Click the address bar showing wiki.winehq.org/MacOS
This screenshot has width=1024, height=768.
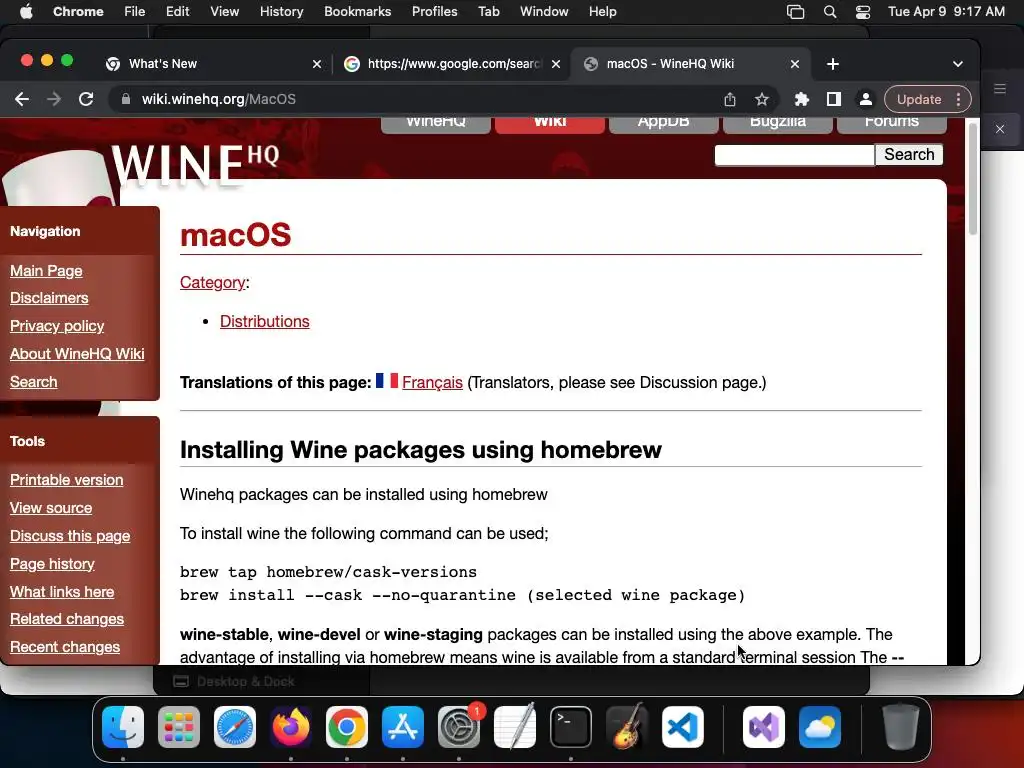tap(418, 99)
